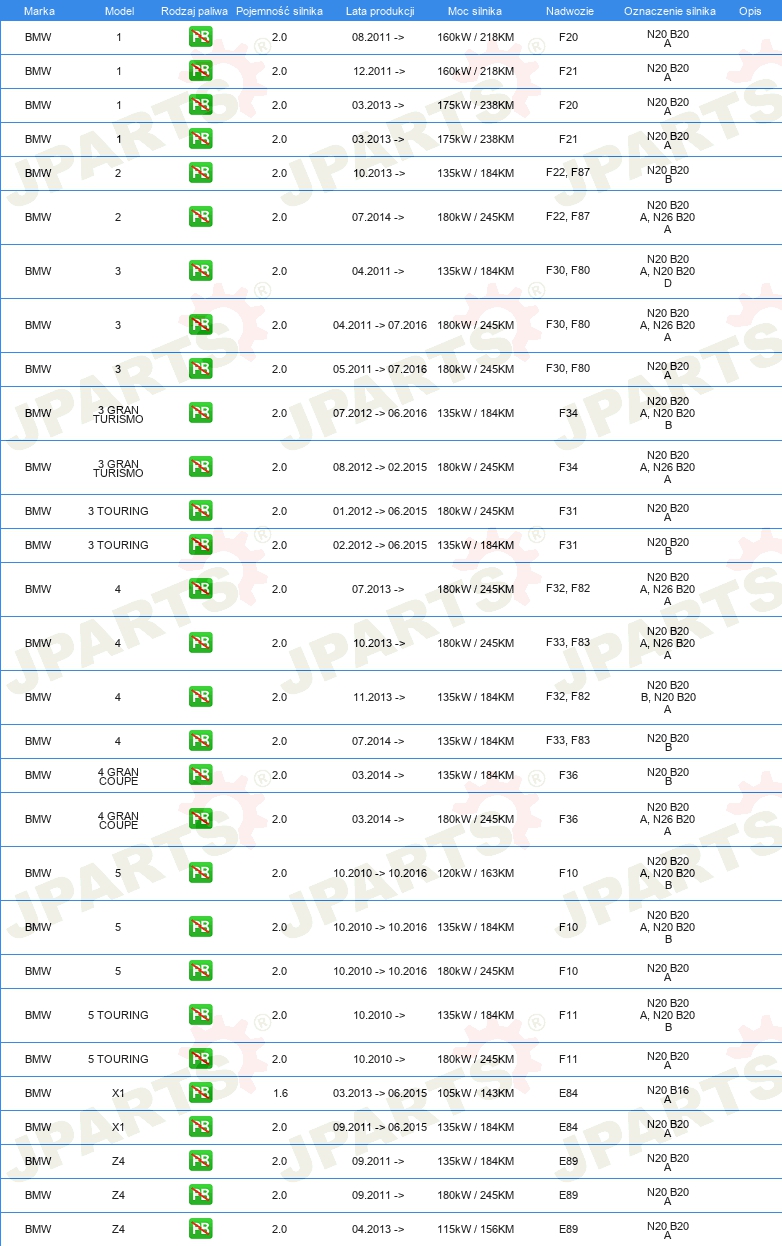Screen dimensions: 782x1246
Task: Click fuel icon in BMW 2 07.2014 row
Action: 200,217
